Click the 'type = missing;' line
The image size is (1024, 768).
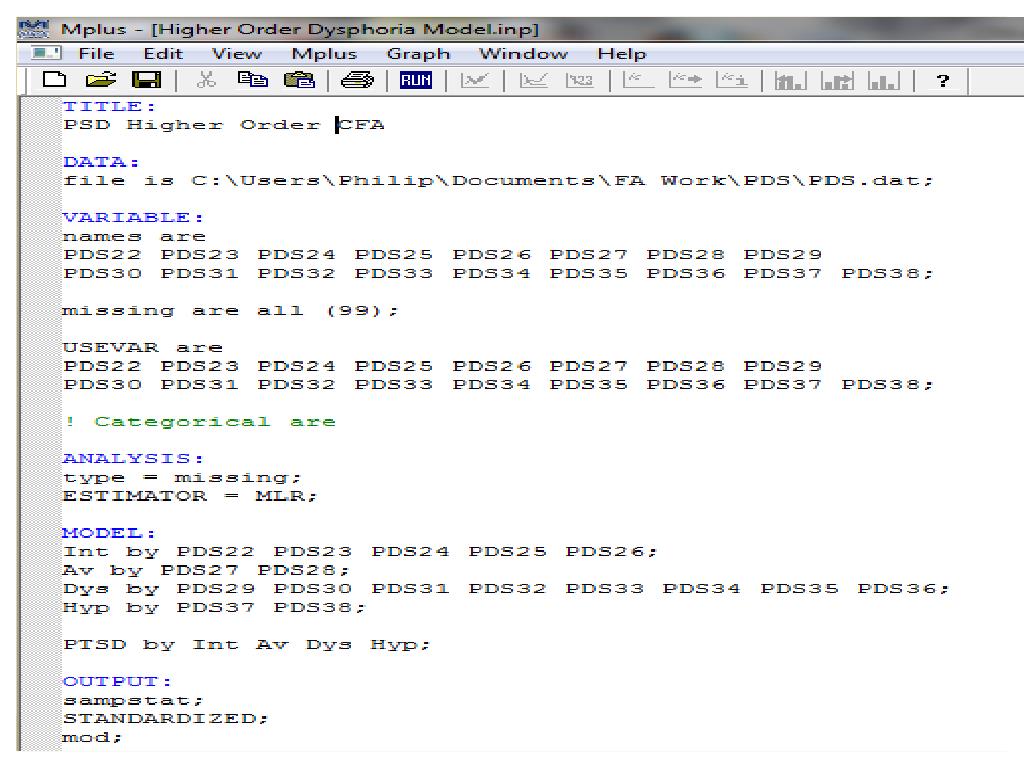182,478
